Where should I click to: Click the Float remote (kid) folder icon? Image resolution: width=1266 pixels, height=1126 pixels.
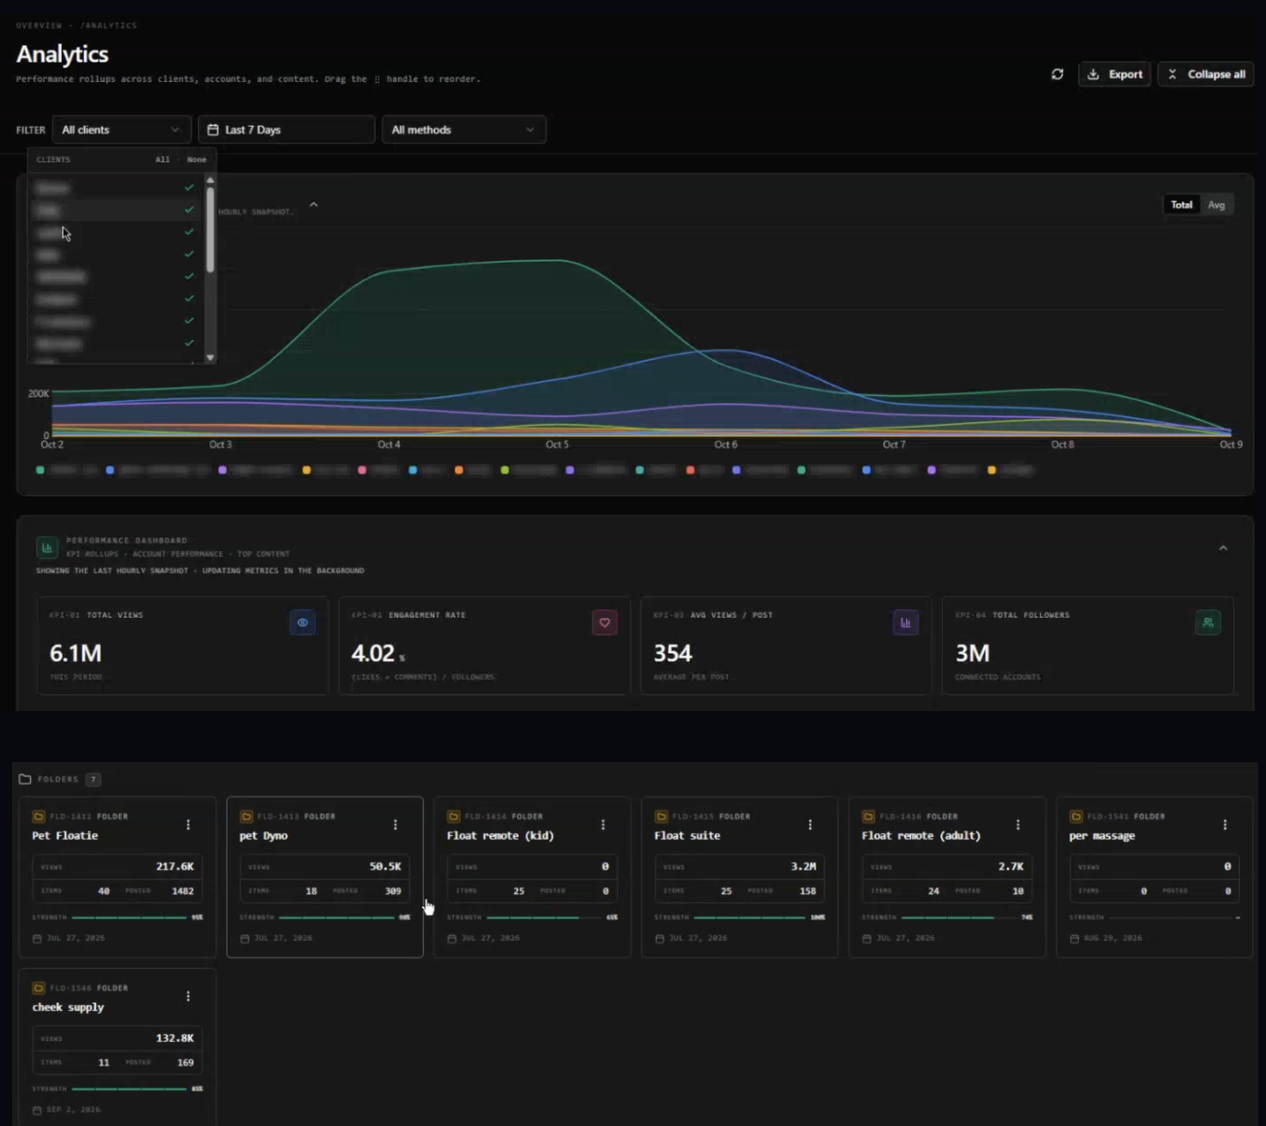[x=453, y=816]
